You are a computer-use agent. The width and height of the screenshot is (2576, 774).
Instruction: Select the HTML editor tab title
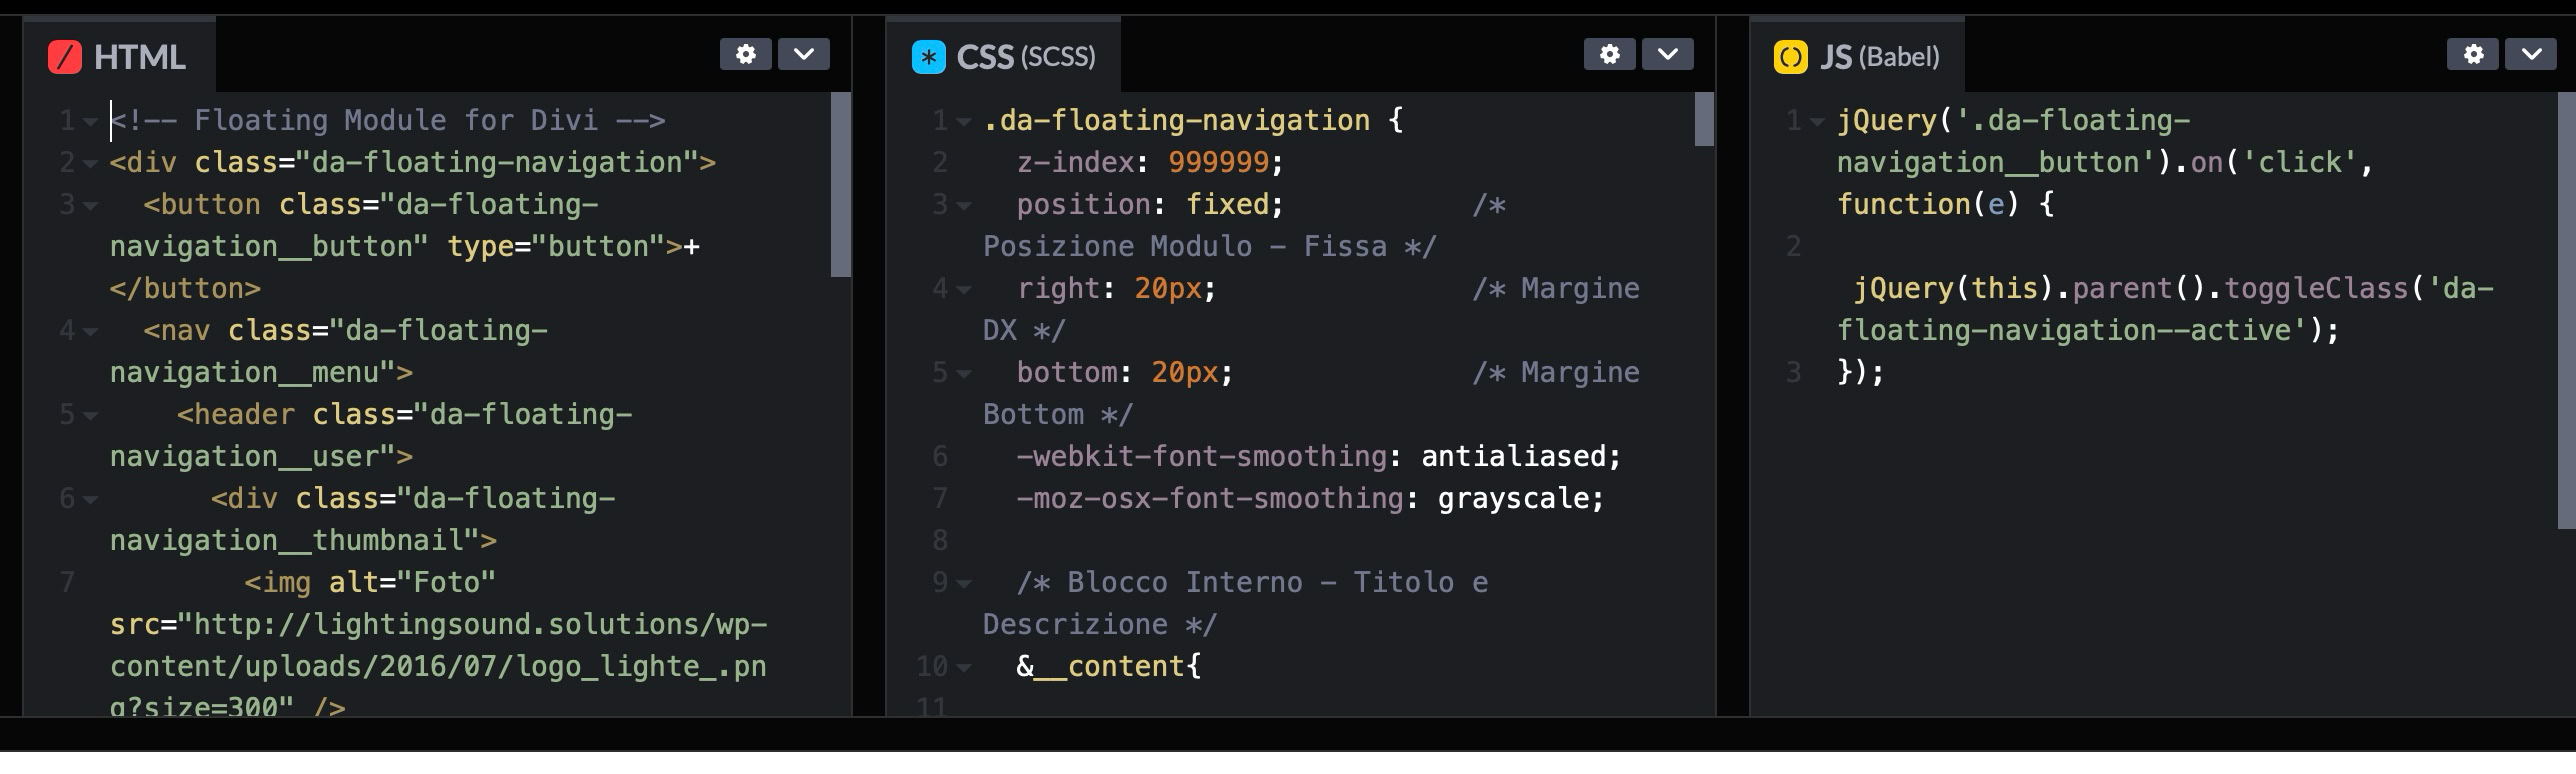[139, 57]
